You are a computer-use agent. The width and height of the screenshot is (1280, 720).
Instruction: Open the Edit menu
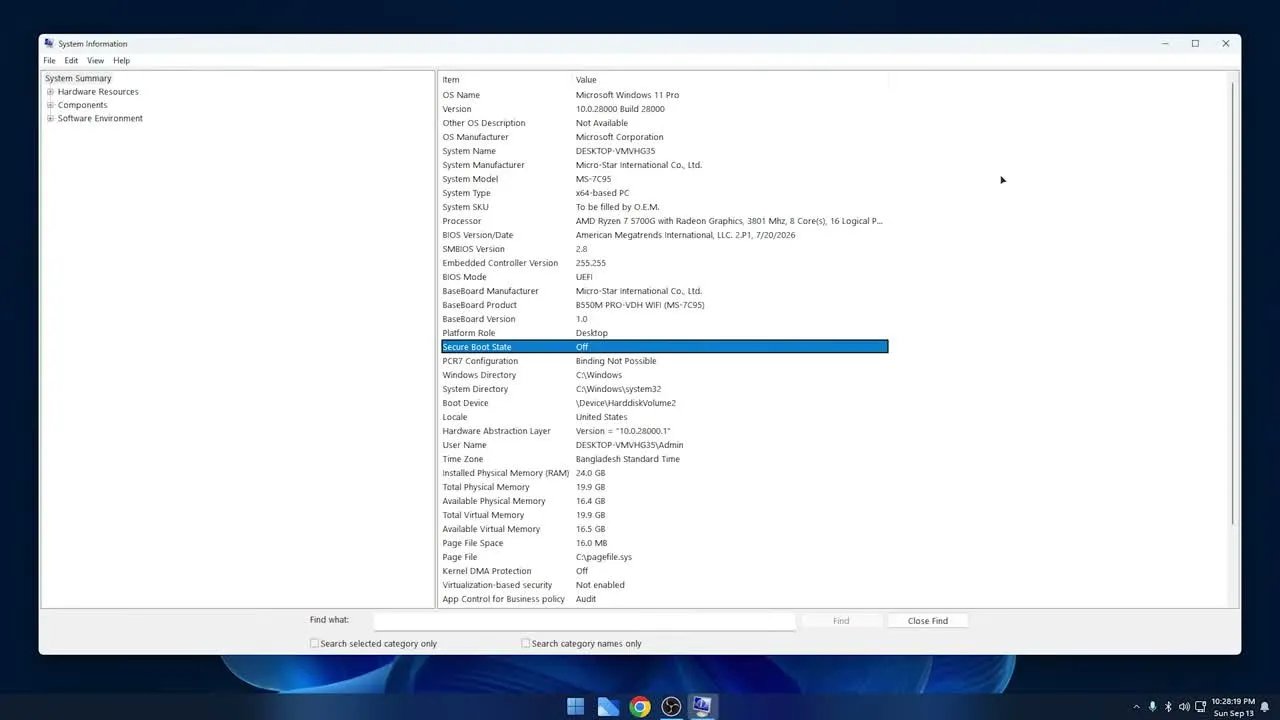[x=71, y=61]
